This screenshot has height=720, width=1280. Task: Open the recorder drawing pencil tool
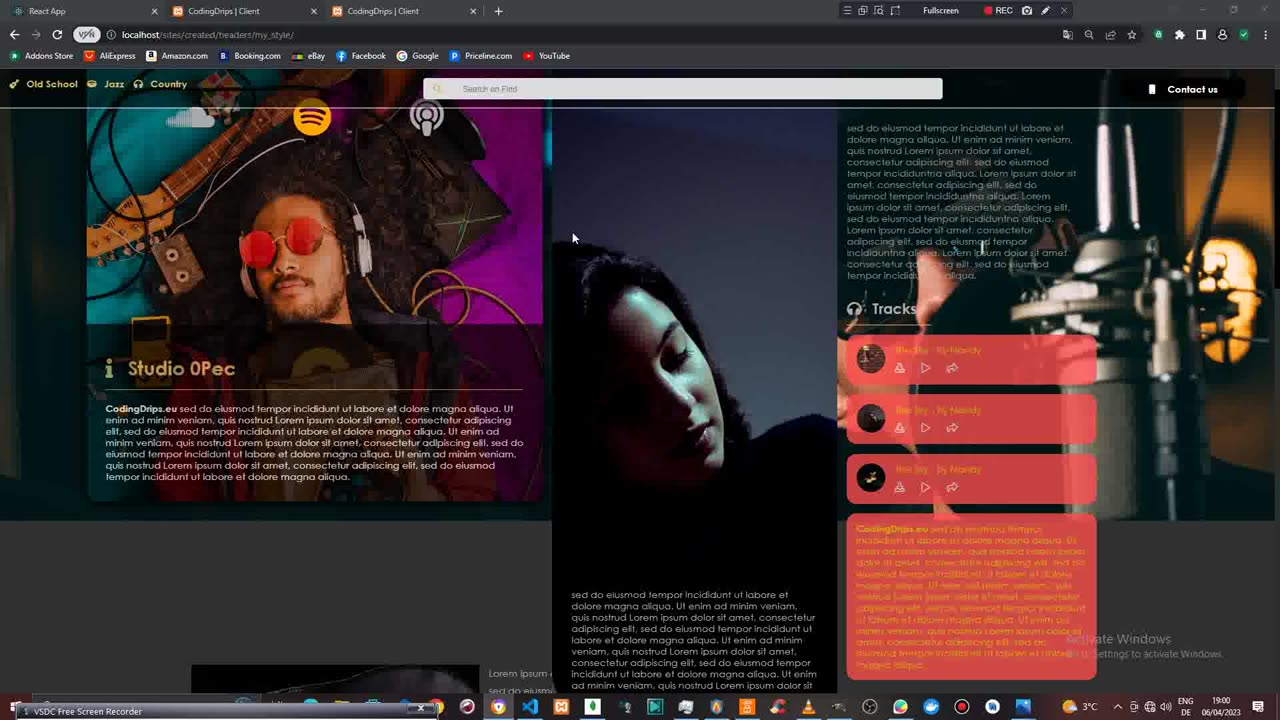(x=1045, y=11)
